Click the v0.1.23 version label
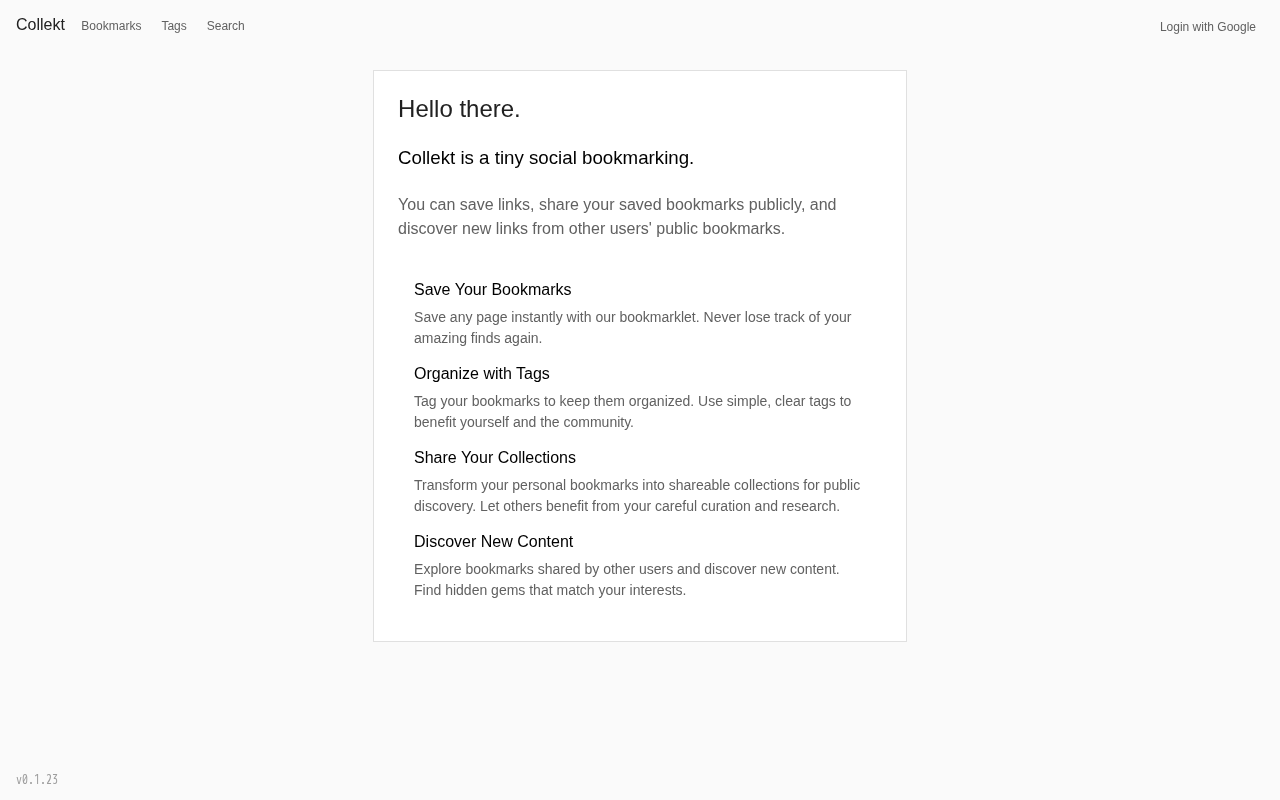The width and height of the screenshot is (1280, 800). tap(37, 780)
